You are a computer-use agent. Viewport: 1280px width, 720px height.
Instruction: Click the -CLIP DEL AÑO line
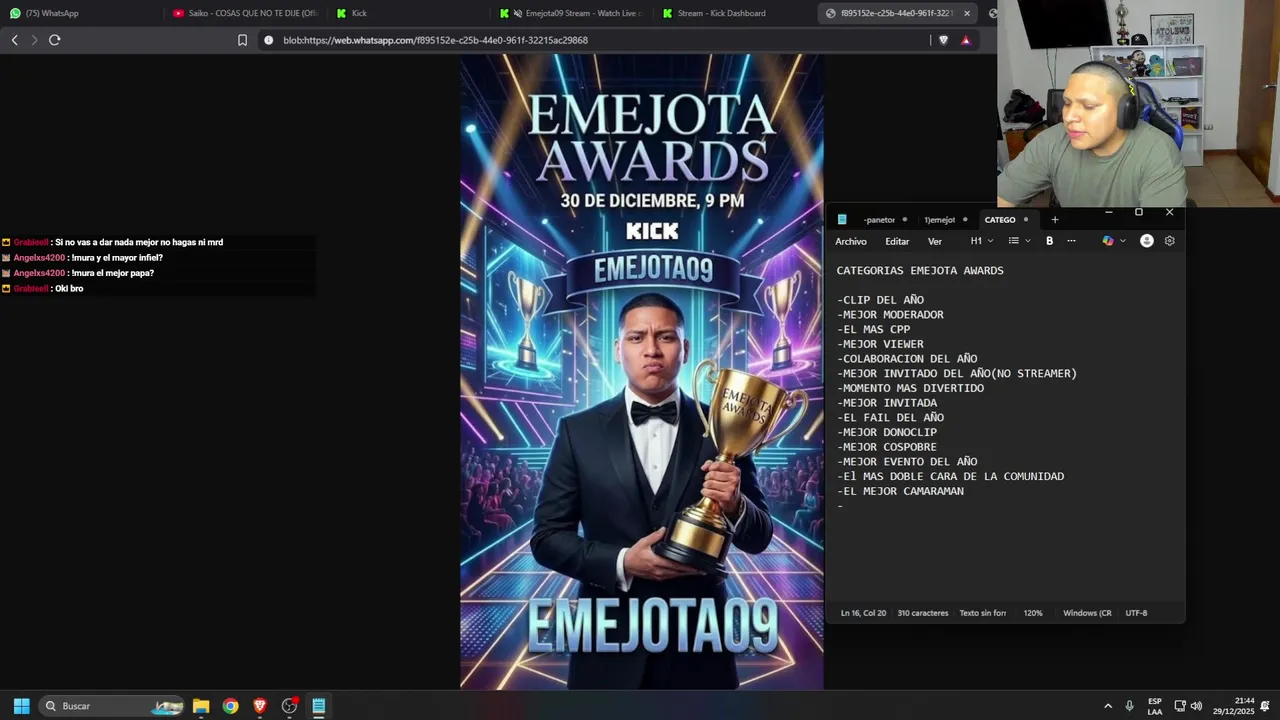(x=880, y=300)
